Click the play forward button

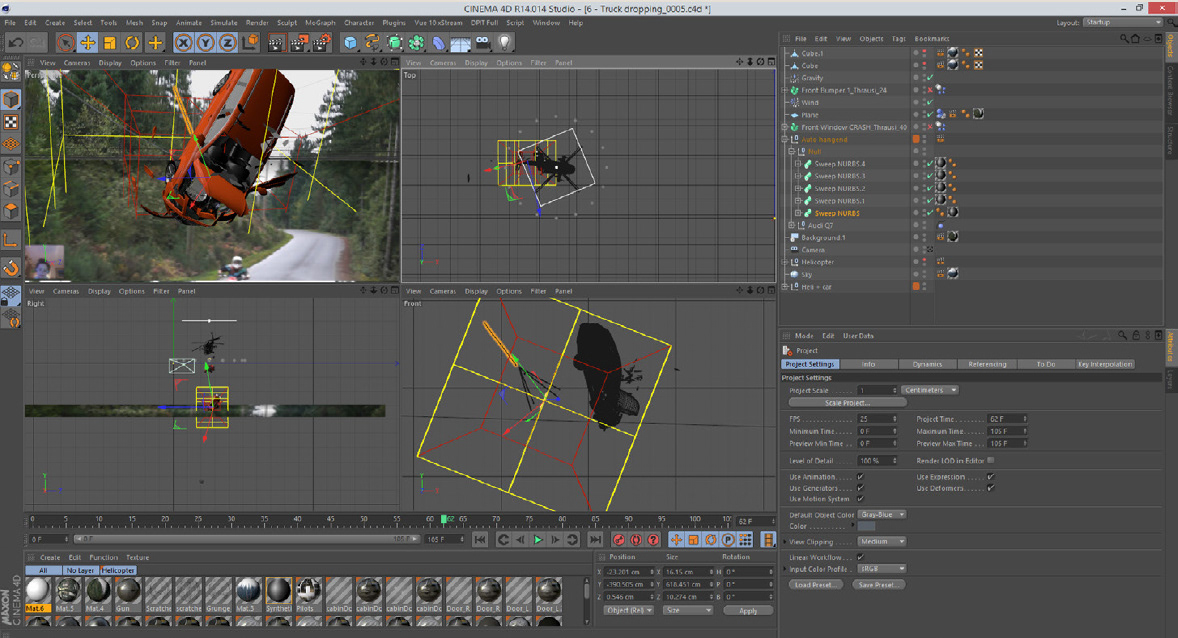tap(538, 540)
